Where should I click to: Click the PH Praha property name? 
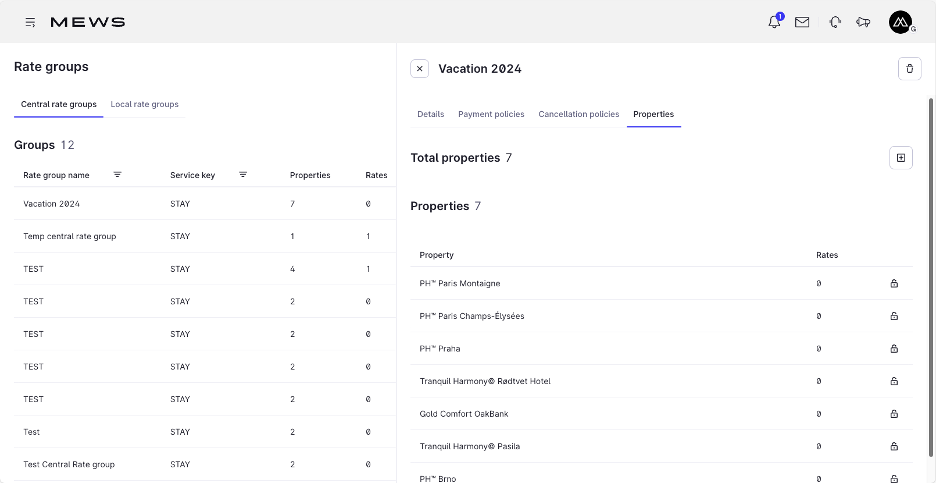tap(440, 349)
